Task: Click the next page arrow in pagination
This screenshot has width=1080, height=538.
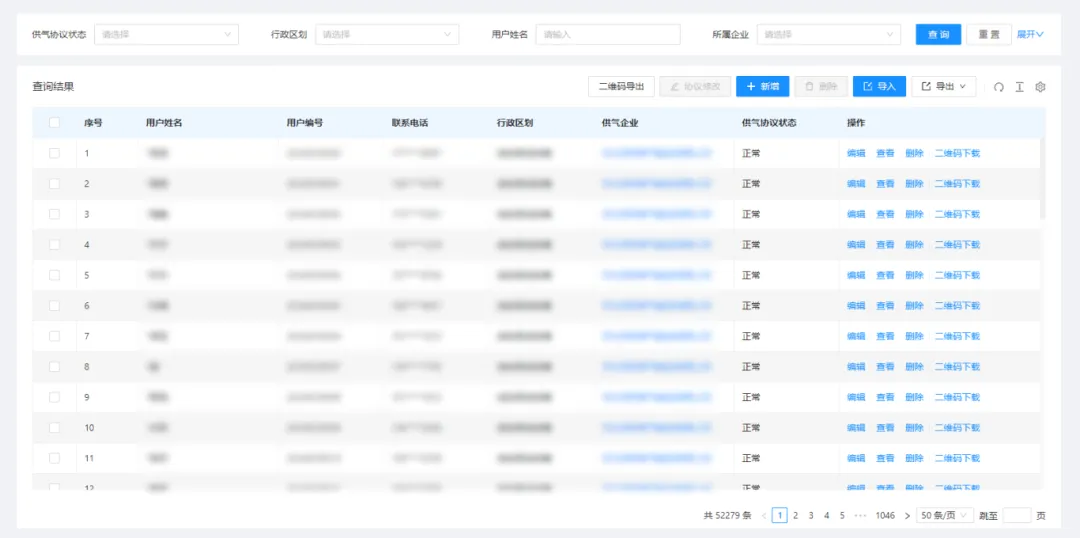Action: point(907,516)
